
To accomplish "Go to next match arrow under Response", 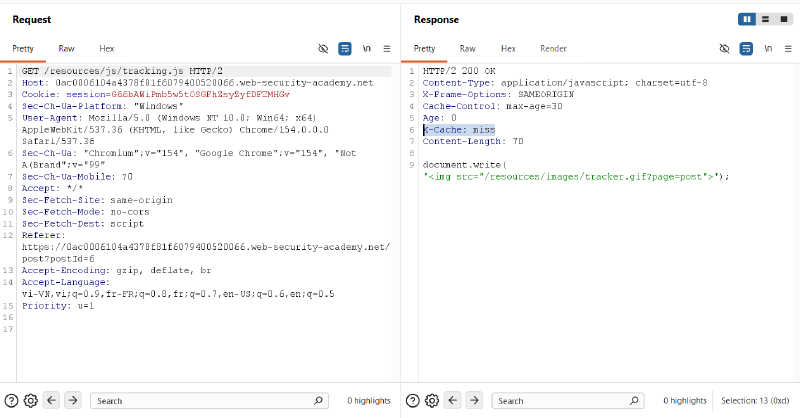I will 474,400.
